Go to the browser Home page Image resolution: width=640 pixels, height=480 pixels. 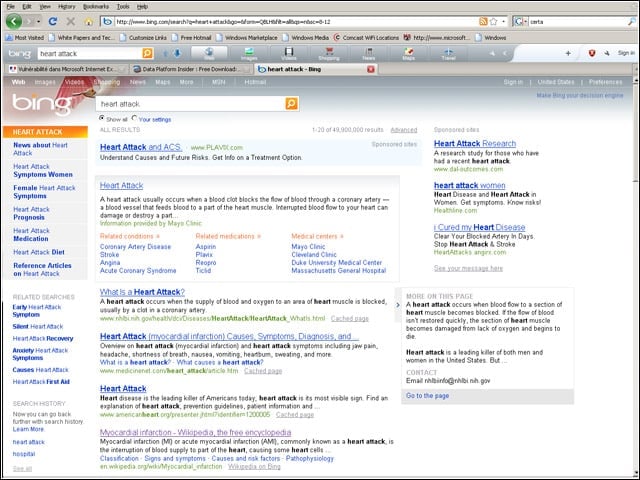click(89, 22)
